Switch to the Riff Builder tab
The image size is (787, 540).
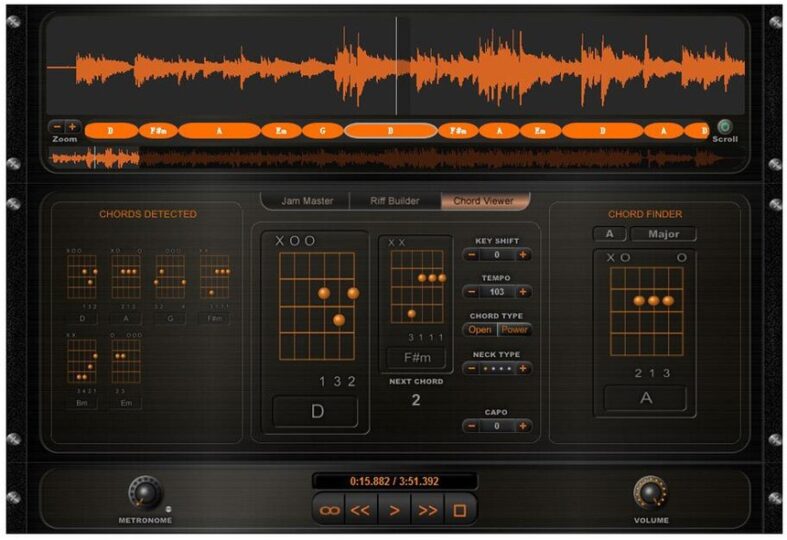[395, 201]
